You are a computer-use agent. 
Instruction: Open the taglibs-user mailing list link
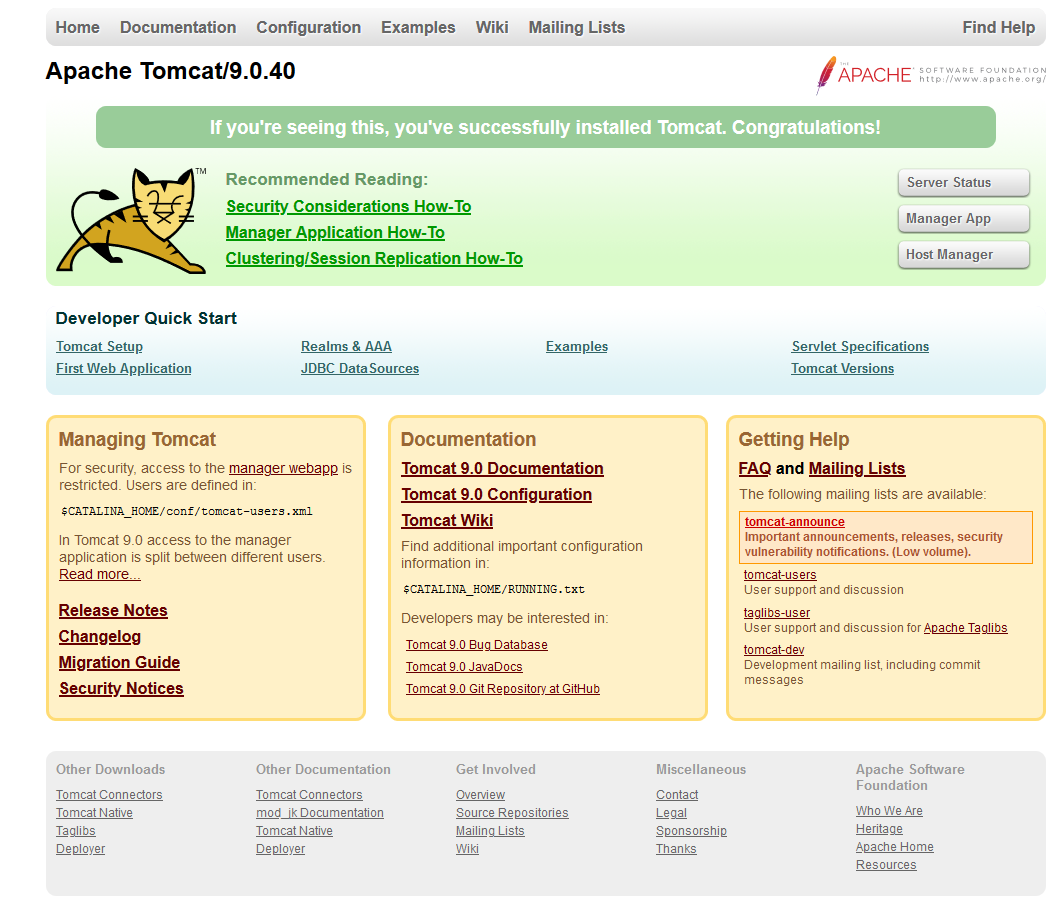click(x=777, y=612)
